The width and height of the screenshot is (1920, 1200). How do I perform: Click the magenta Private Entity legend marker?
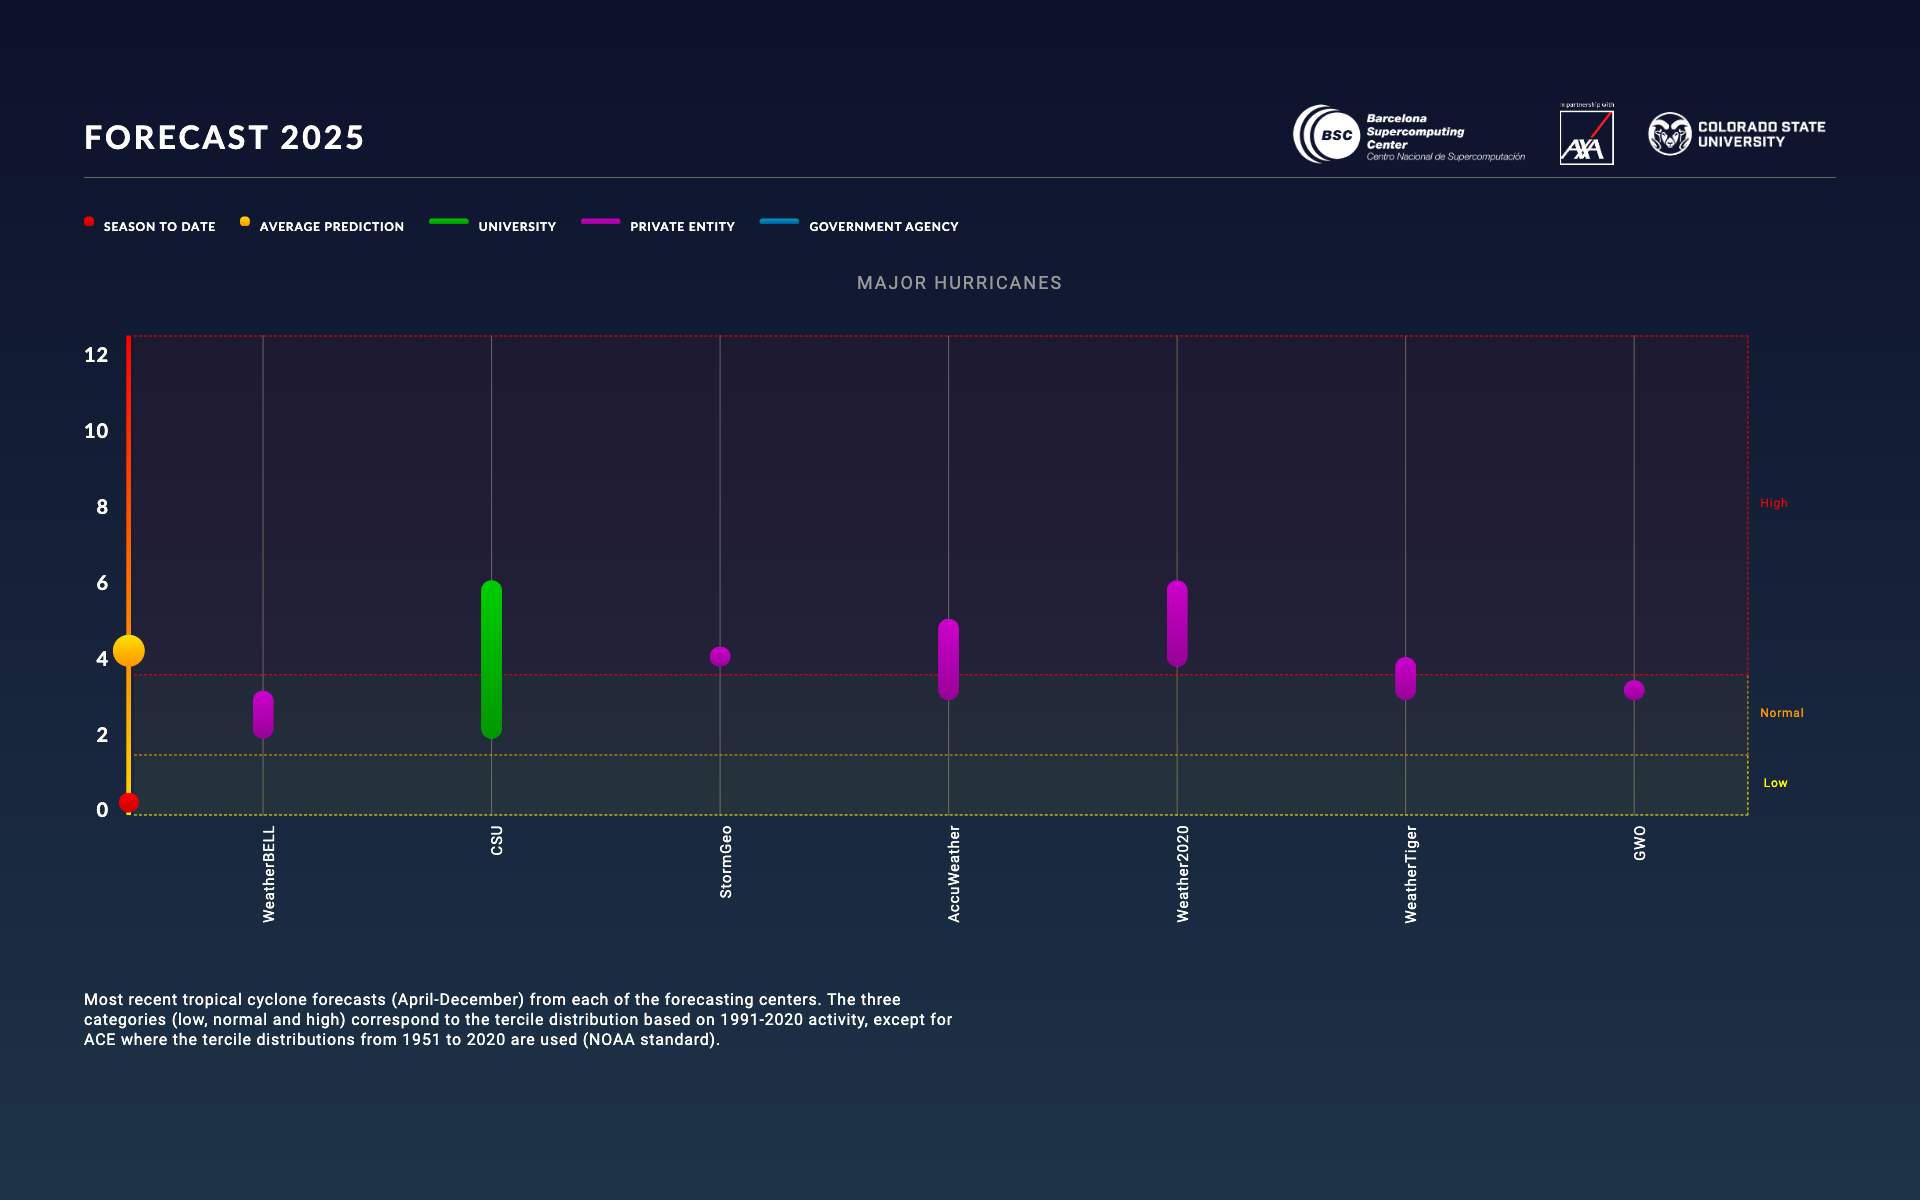click(x=601, y=221)
